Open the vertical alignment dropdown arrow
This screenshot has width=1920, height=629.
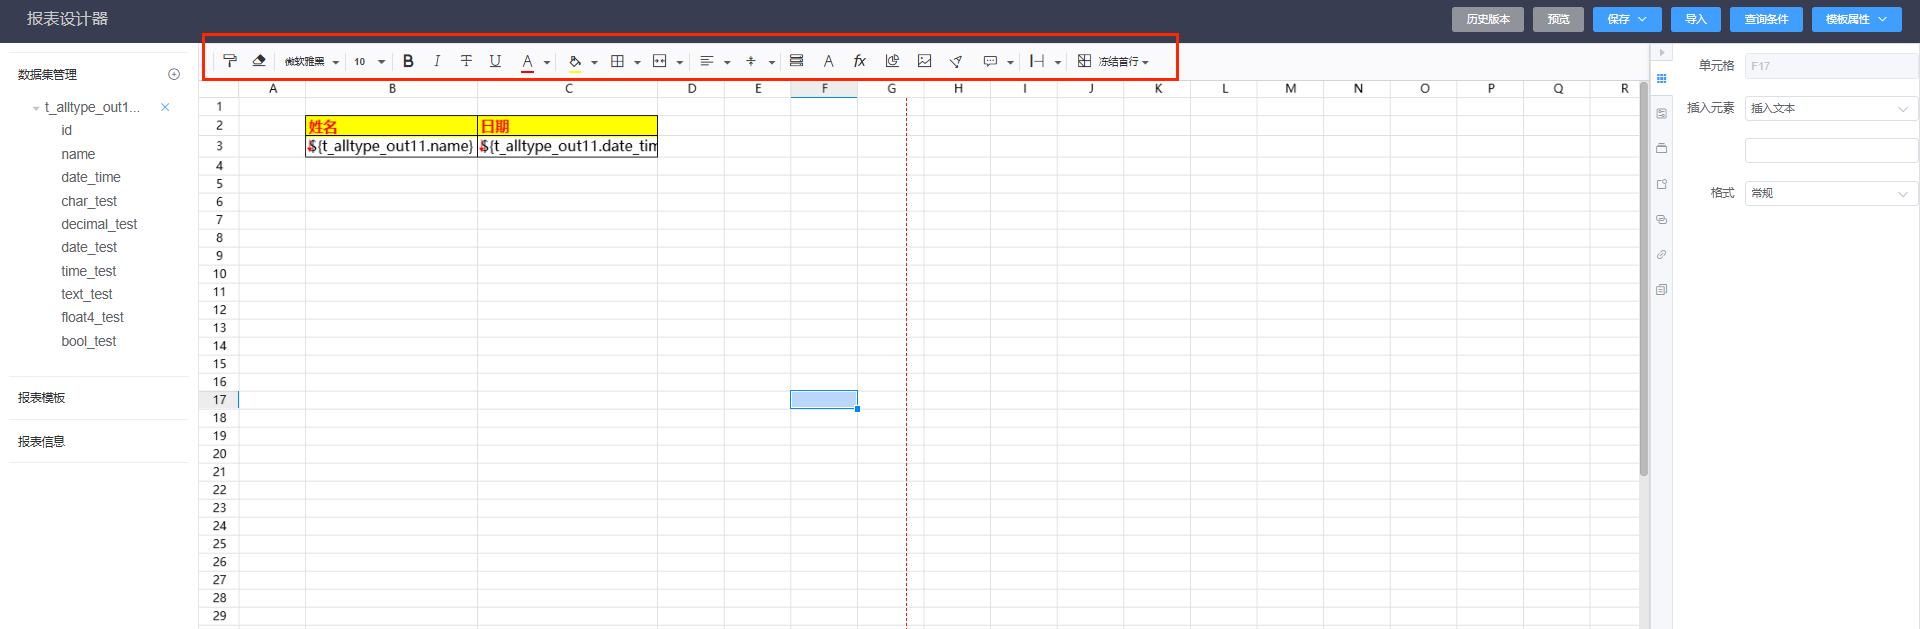tap(772, 62)
